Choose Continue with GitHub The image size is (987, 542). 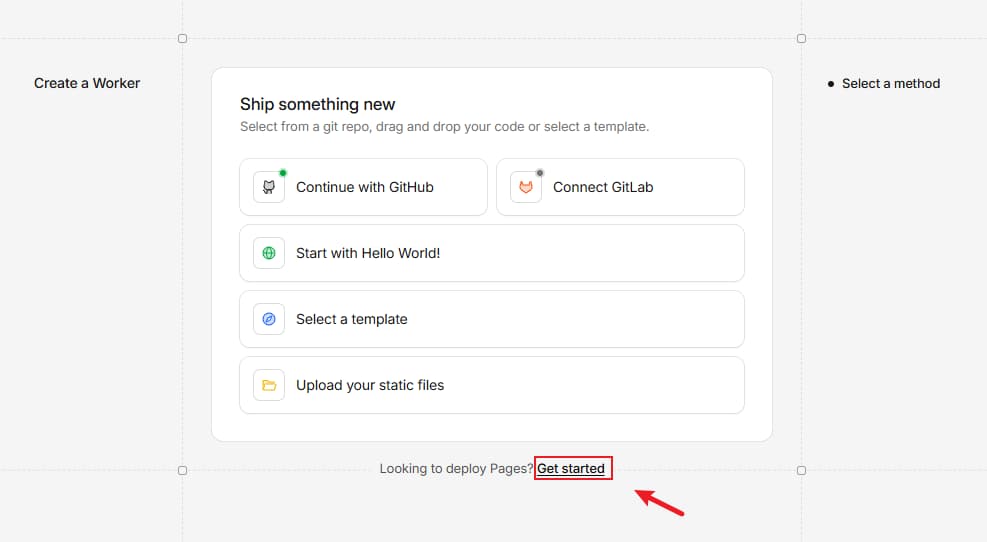365,187
